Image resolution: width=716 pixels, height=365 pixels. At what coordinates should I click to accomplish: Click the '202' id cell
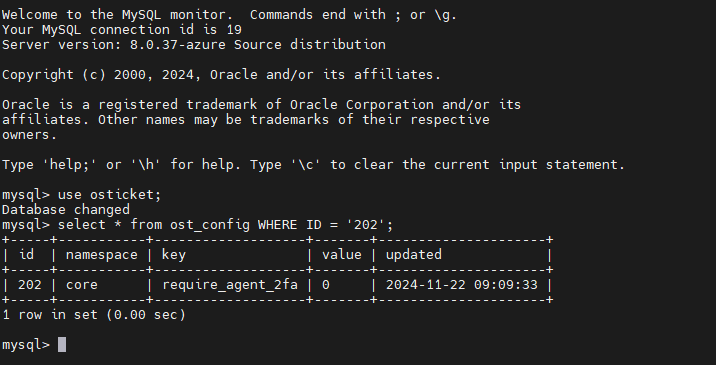tap(30, 285)
